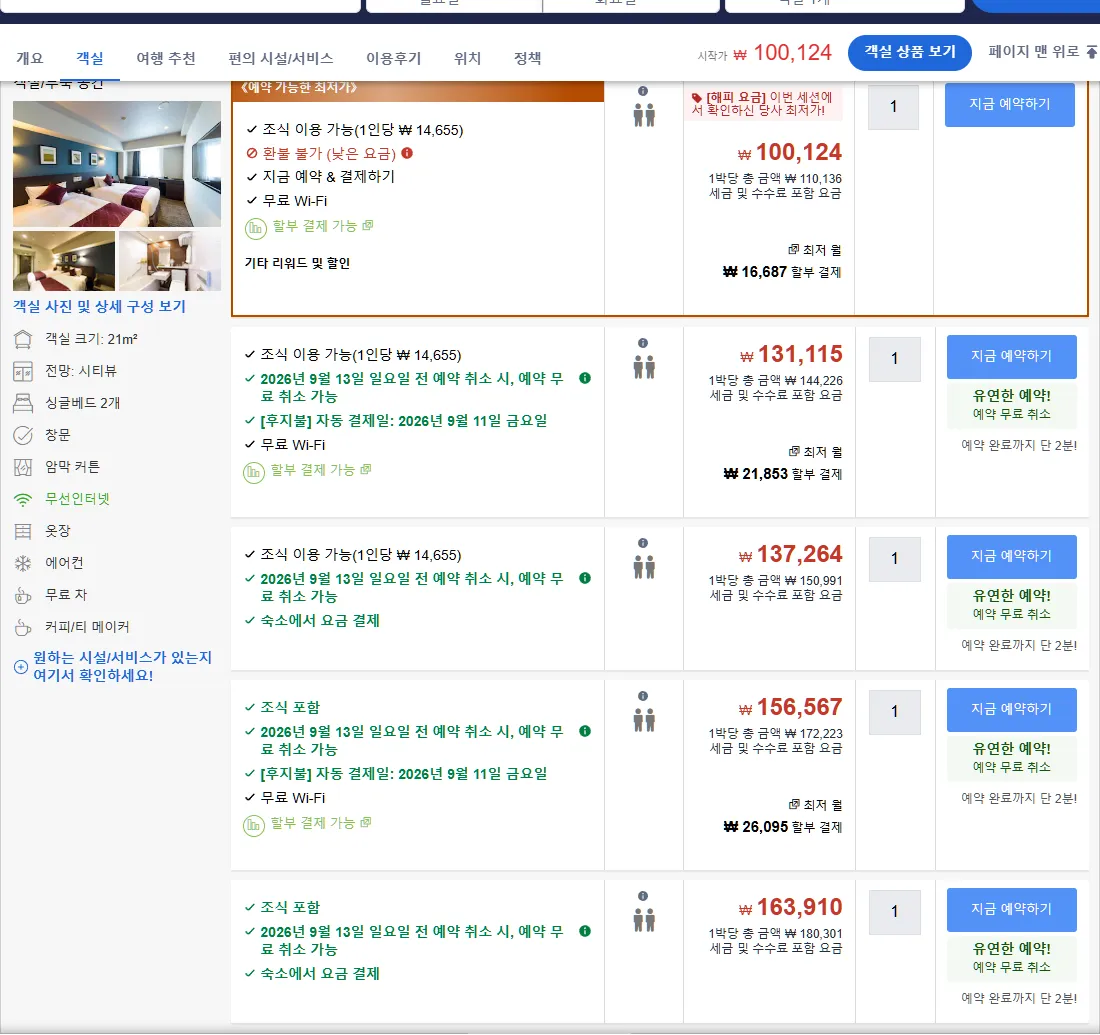Switch to the 개요 tab
This screenshot has height=1035, width=1100.
point(29,58)
